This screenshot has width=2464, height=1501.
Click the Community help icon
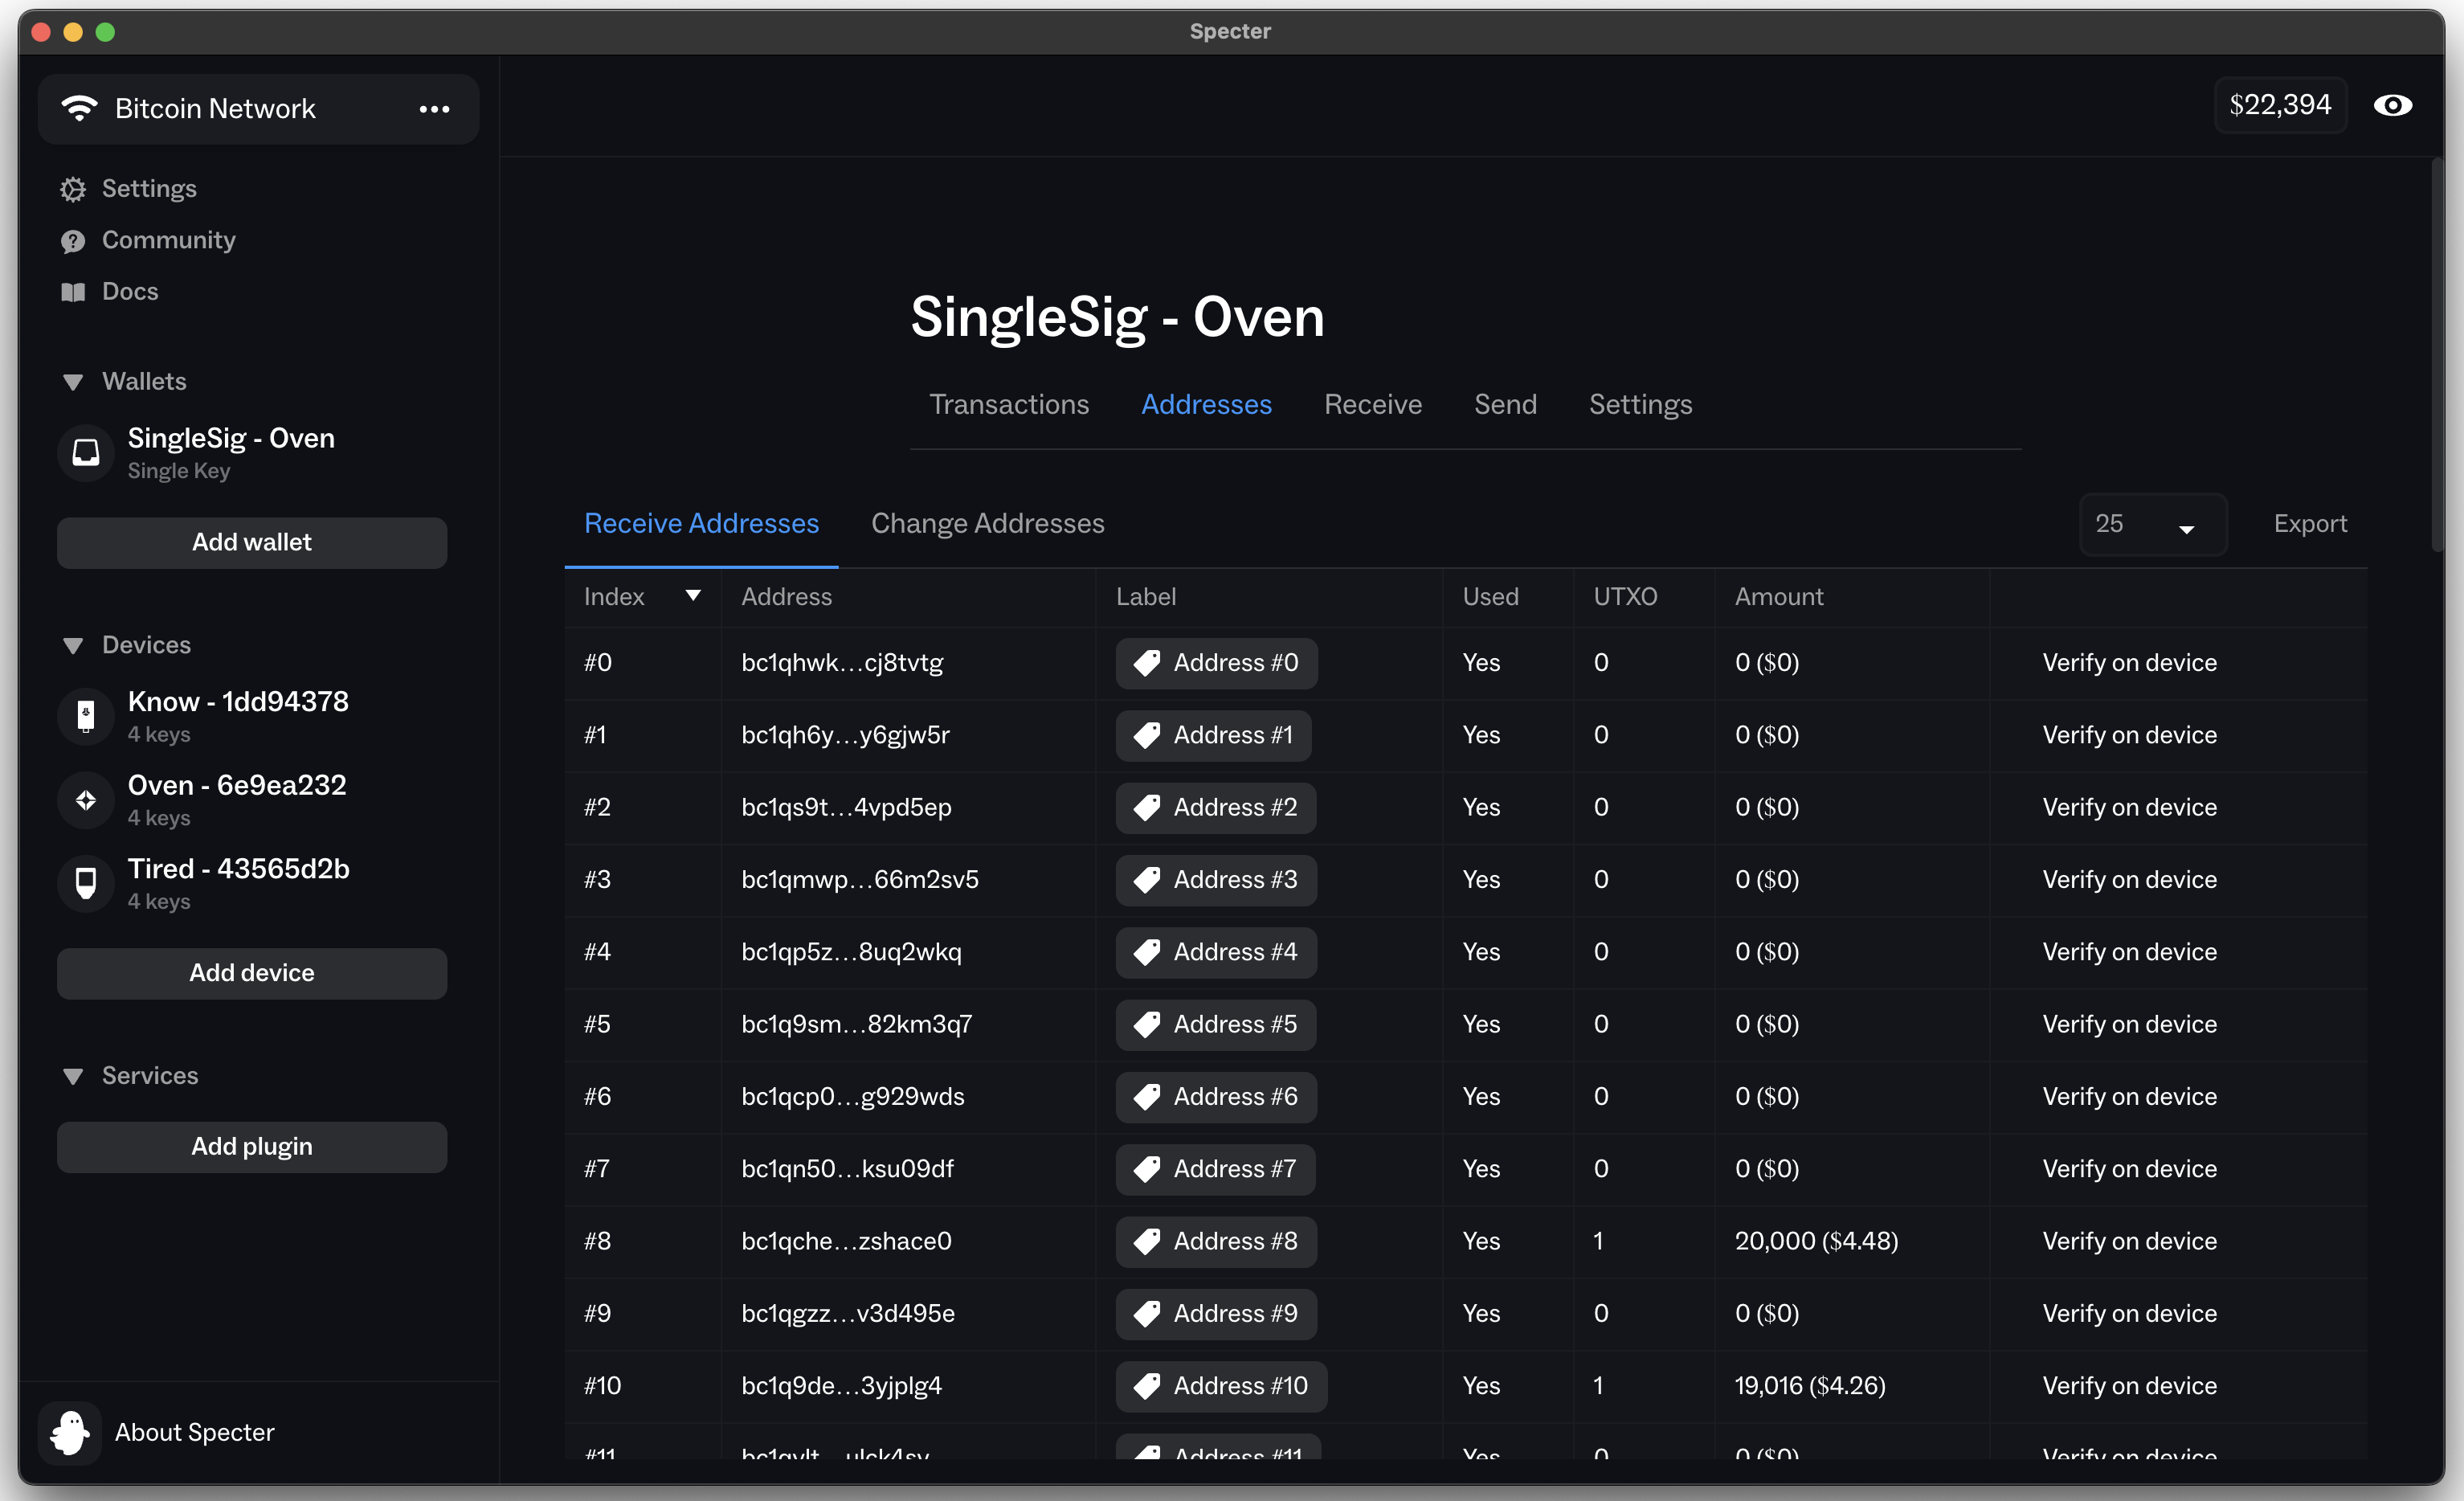point(73,241)
